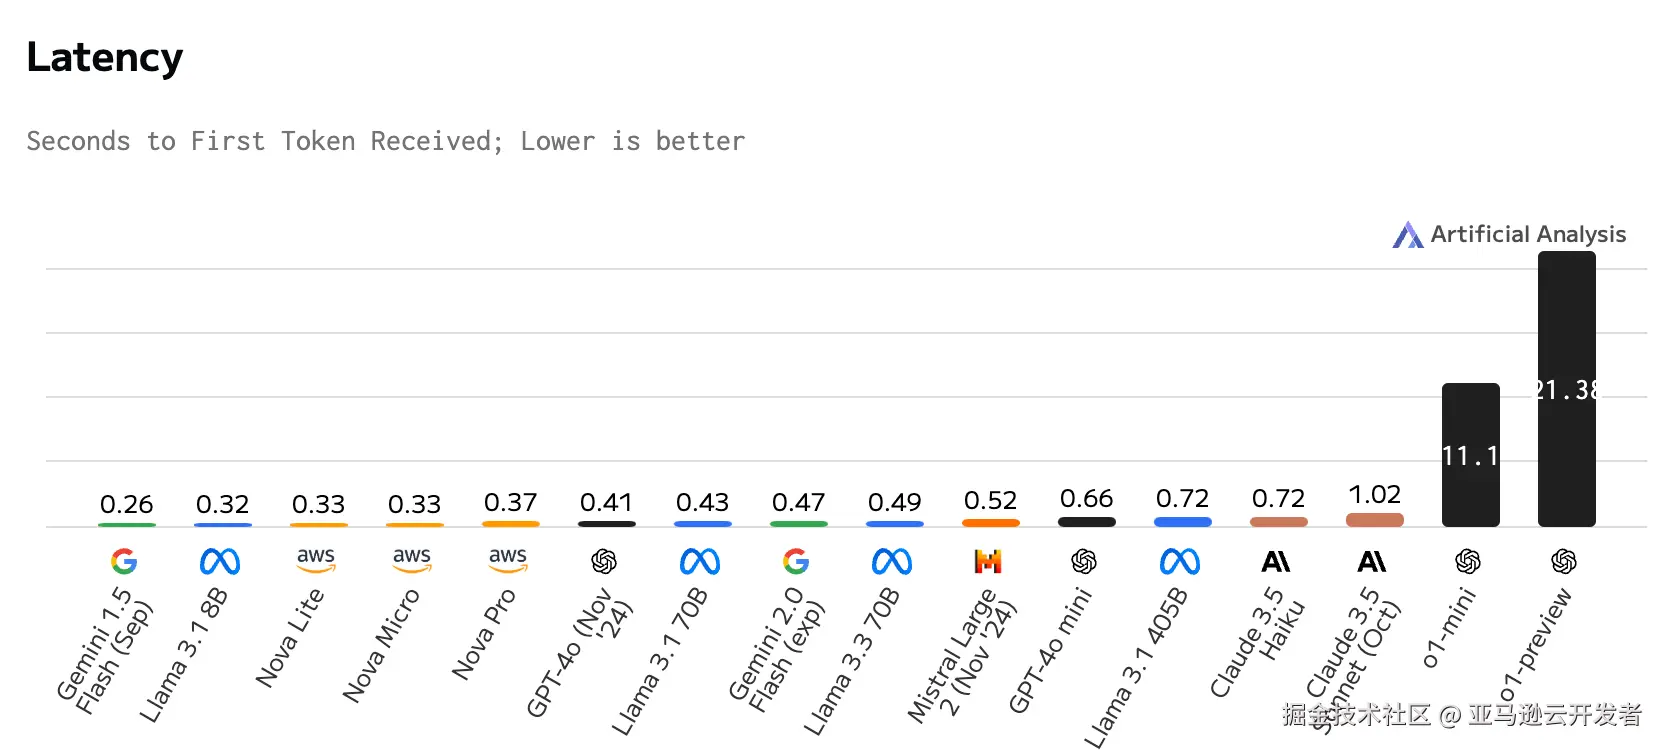Click the Mistral logo above Mistral Large 2
The height and width of the screenshot is (750, 1664).
pyautogui.click(x=988, y=561)
